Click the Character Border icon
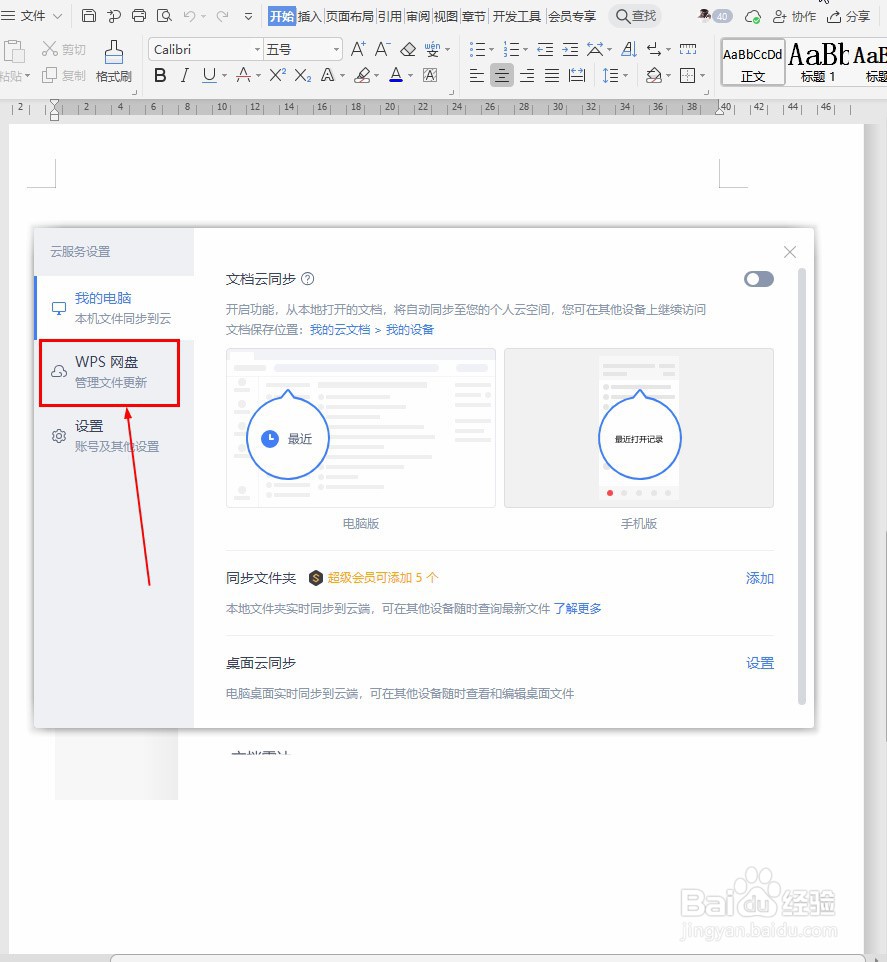The height and width of the screenshot is (962, 887). [x=431, y=75]
